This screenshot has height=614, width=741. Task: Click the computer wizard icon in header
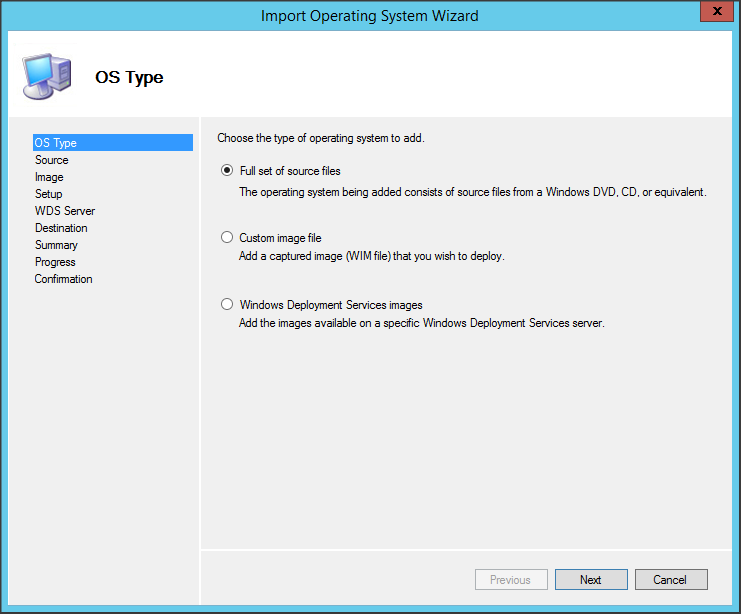tap(46, 76)
